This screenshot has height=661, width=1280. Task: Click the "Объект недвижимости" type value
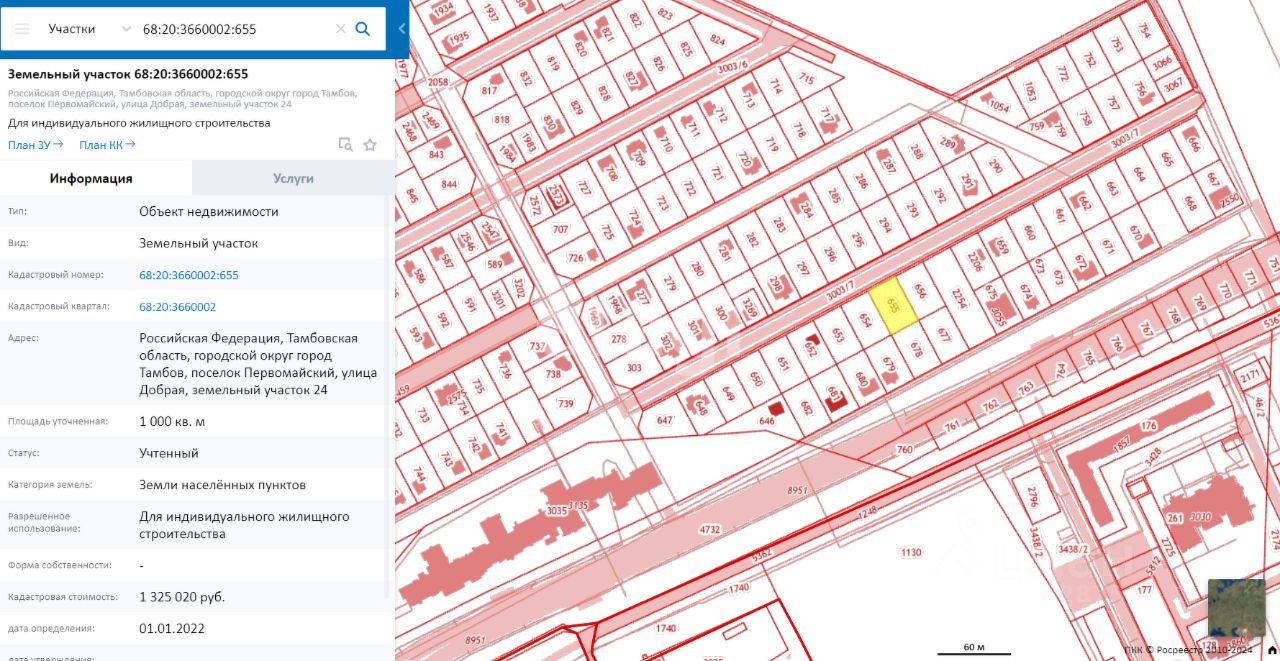[209, 212]
